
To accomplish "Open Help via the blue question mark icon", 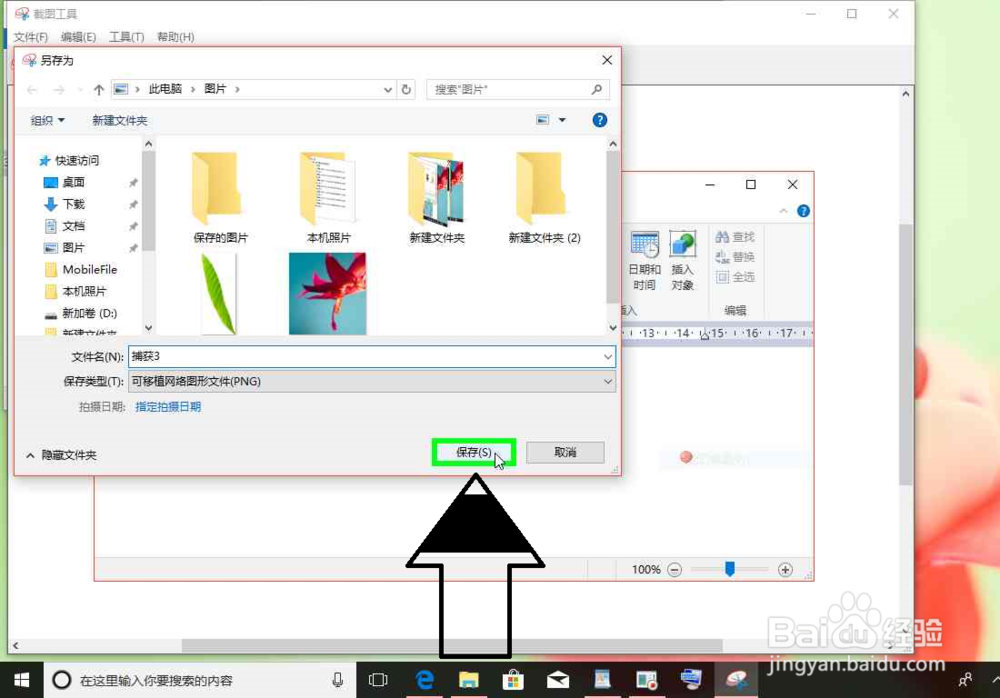I will coord(598,120).
